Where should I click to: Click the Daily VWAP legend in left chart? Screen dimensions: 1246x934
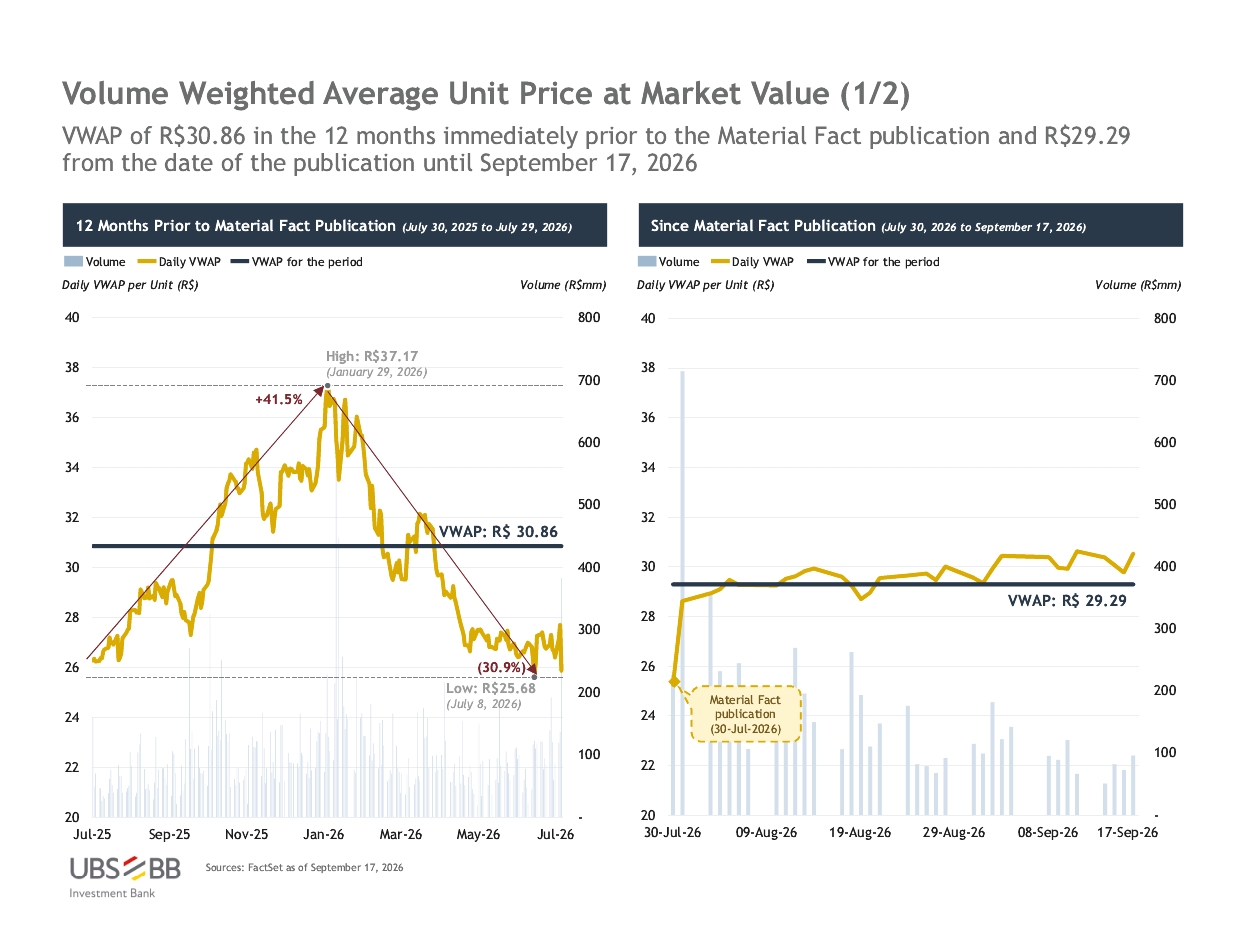[178, 262]
